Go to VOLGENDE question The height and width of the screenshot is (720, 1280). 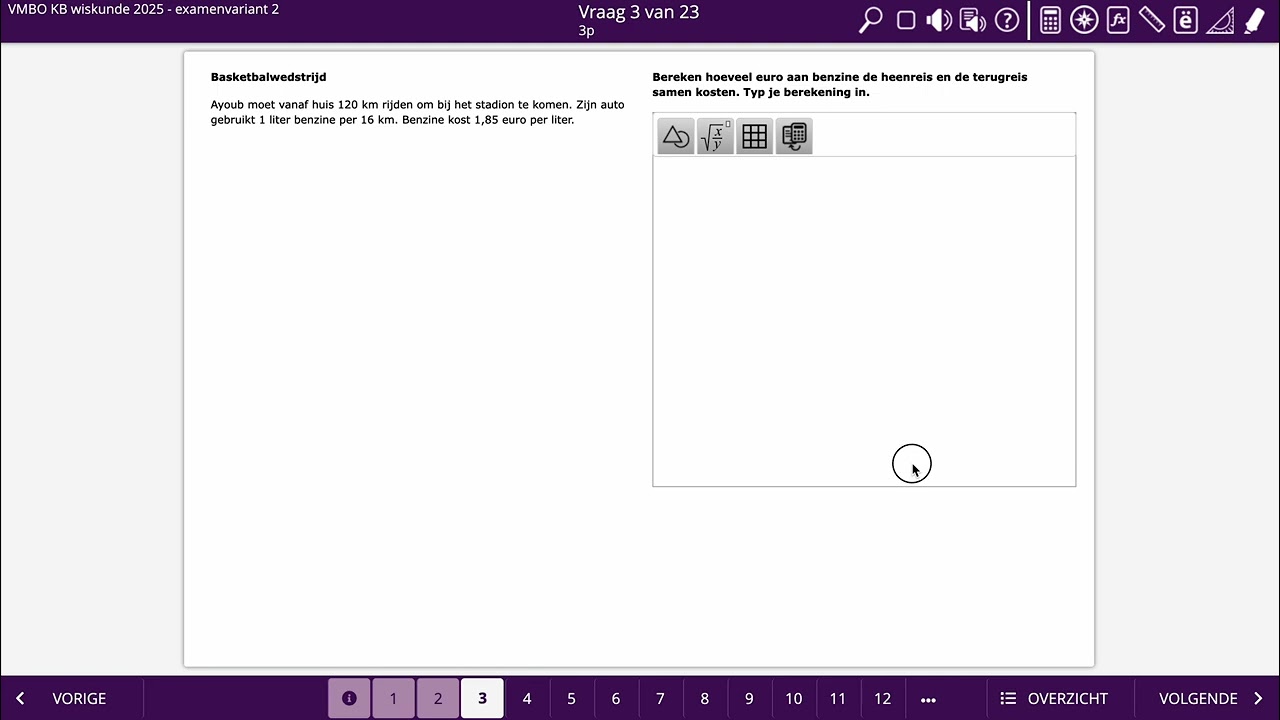click(1210, 698)
